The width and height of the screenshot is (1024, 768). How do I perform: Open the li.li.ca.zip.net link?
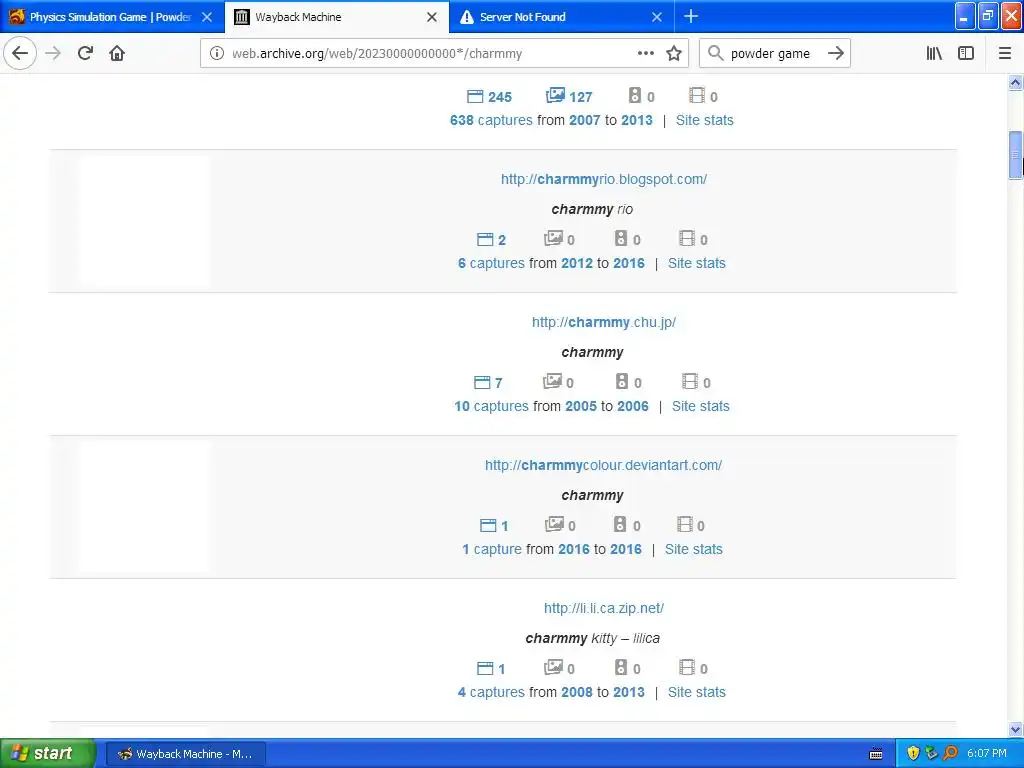[x=604, y=608]
